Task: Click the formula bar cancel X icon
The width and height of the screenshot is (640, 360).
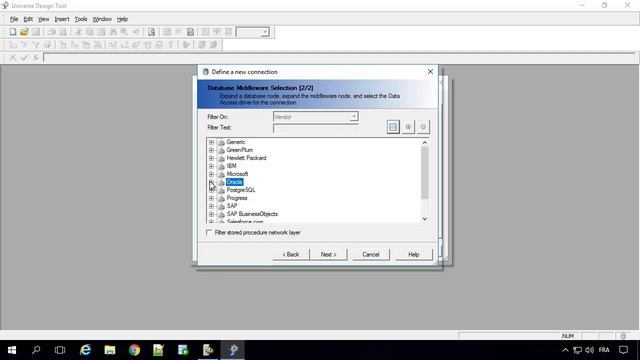Action: pyautogui.click(x=13, y=58)
